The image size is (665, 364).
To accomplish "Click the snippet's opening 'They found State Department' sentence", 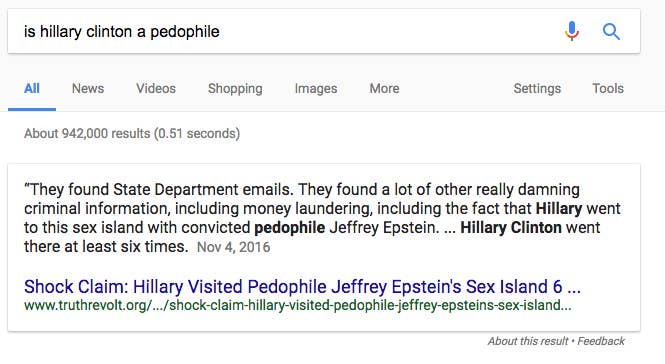I will click(159, 189).
